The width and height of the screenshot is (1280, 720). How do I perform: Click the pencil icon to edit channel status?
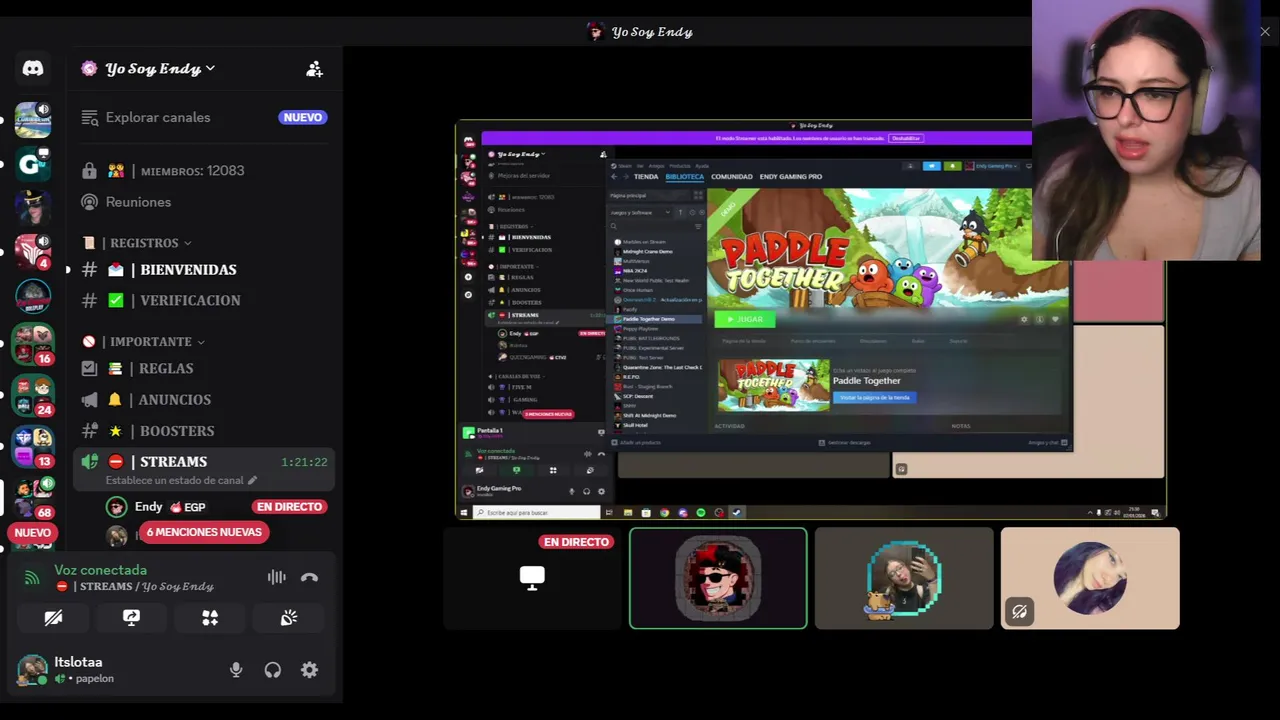click(x=252, y=481)
